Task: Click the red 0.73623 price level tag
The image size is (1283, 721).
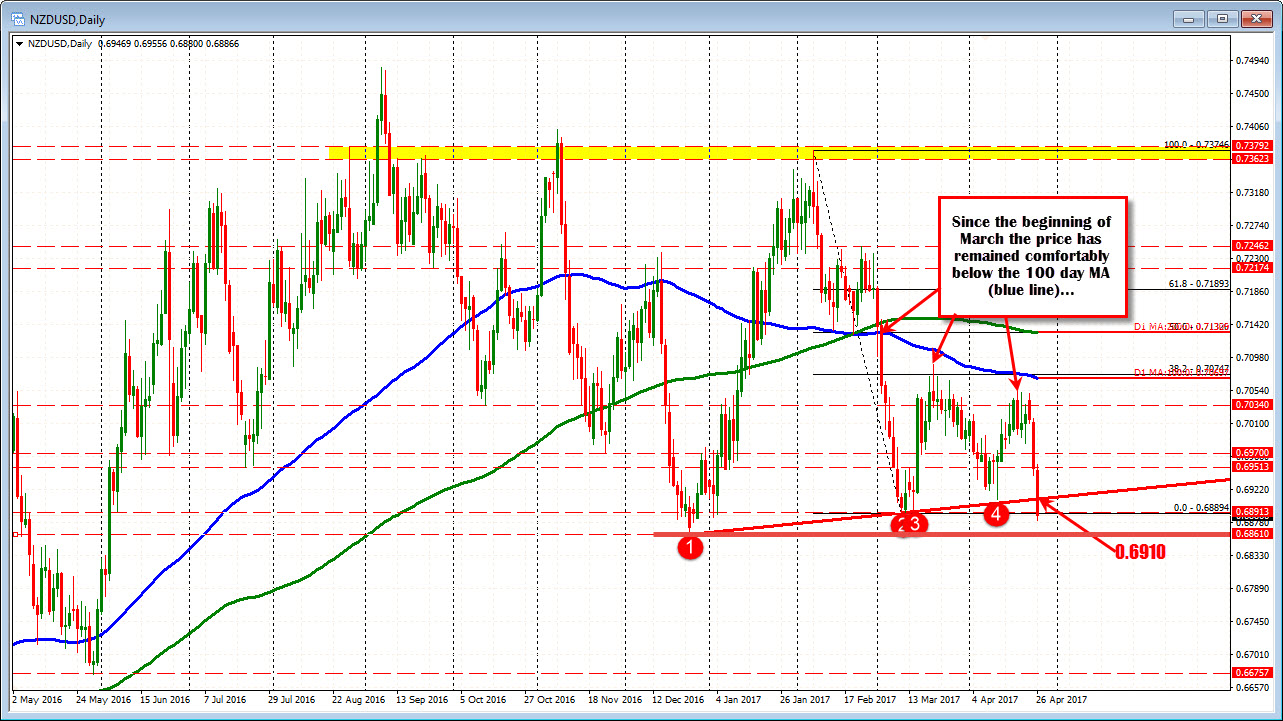Action: click(x=1251, y=158)
